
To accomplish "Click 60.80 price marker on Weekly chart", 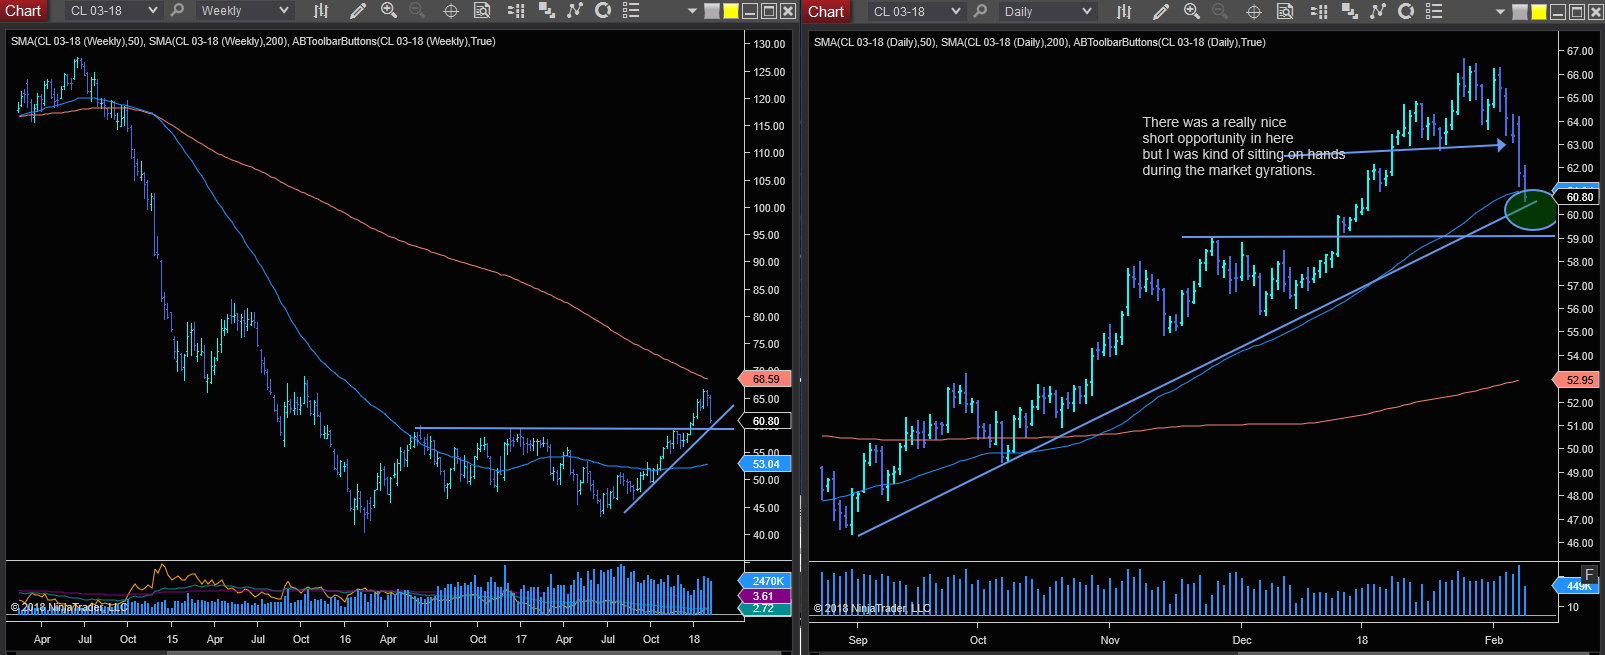I will 765,421.
